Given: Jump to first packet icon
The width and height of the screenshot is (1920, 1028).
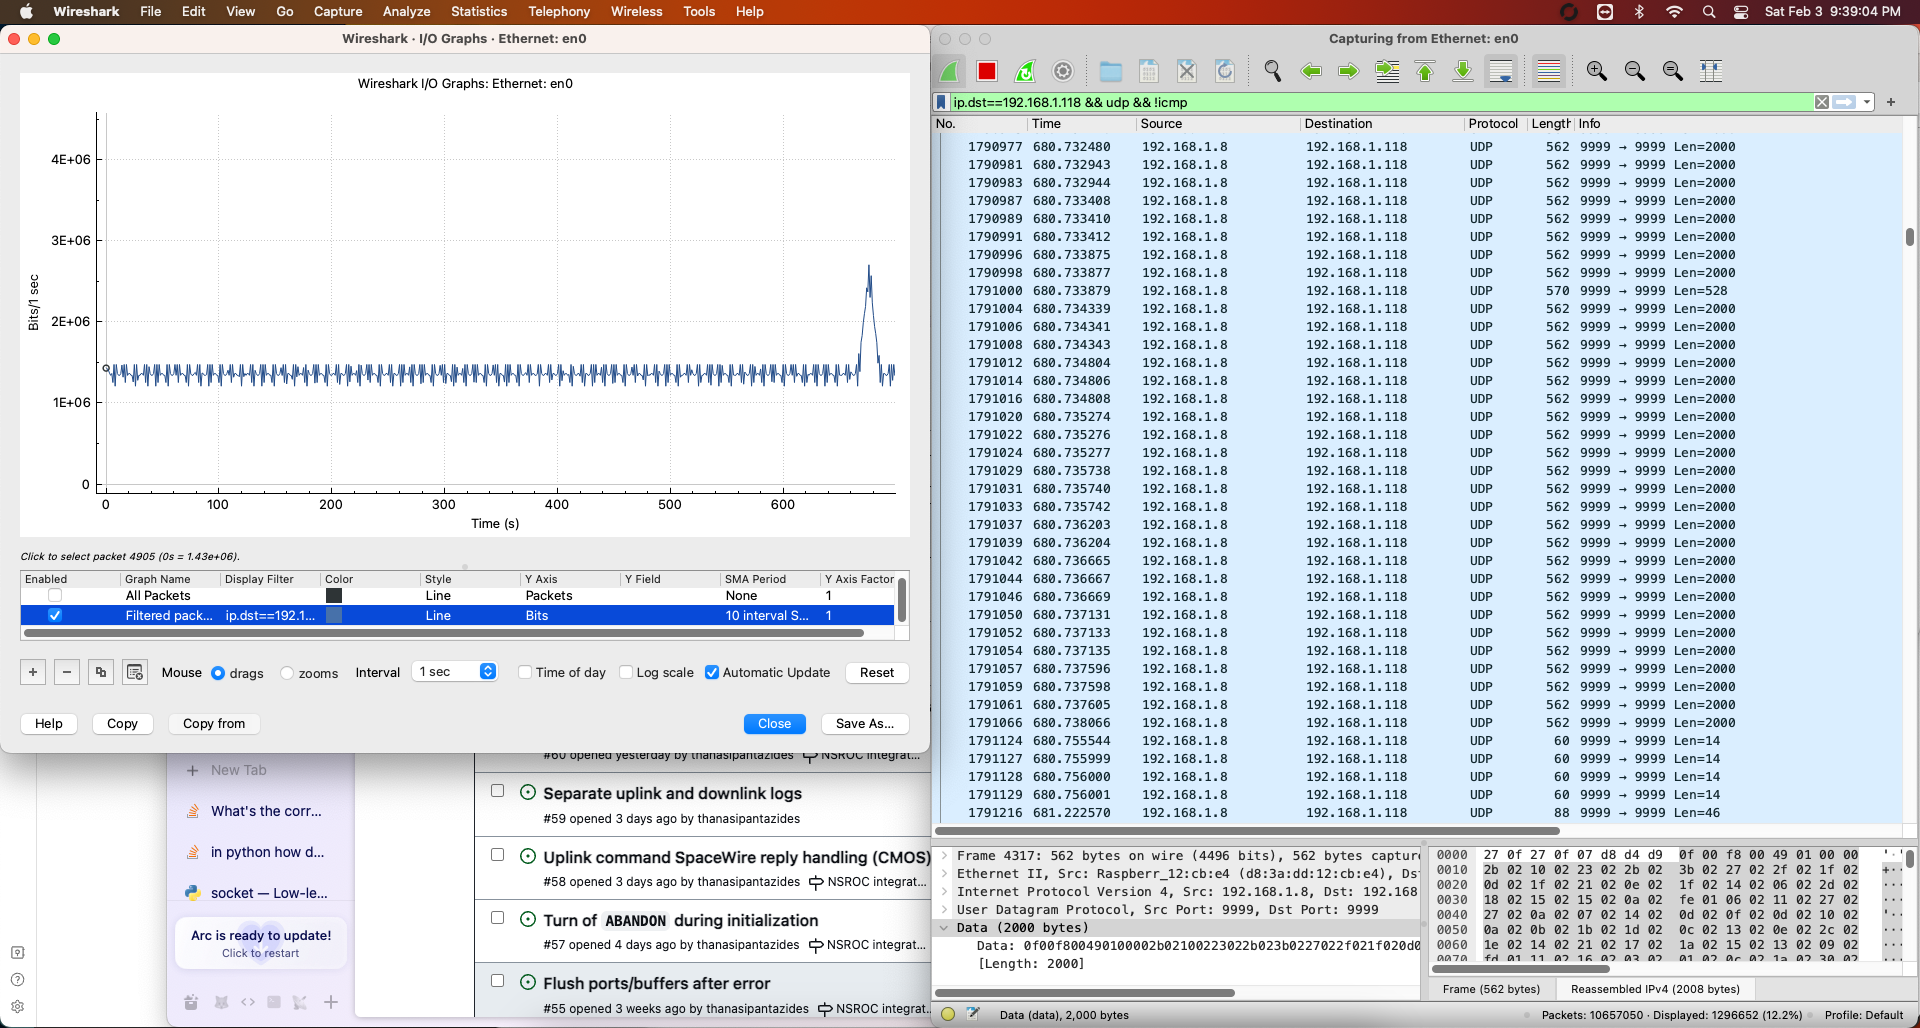Looking at the screenshot, I should click(x=1425, y=71).
